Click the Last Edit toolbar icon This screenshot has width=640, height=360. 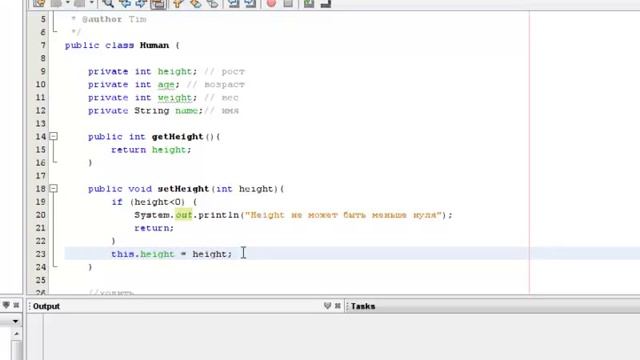(39, 4)
